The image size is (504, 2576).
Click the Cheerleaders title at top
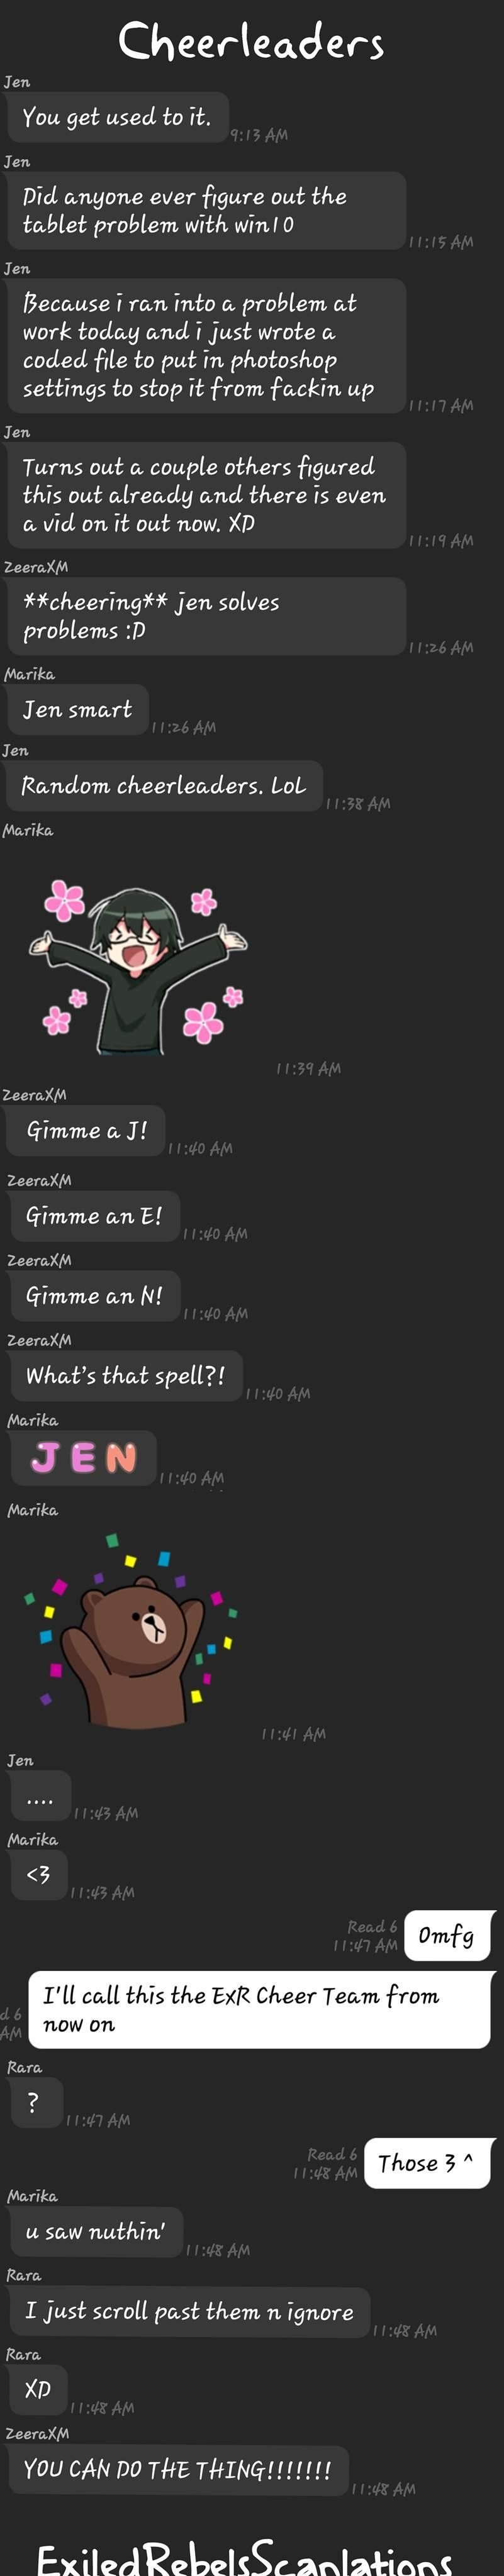click(251, 42)
